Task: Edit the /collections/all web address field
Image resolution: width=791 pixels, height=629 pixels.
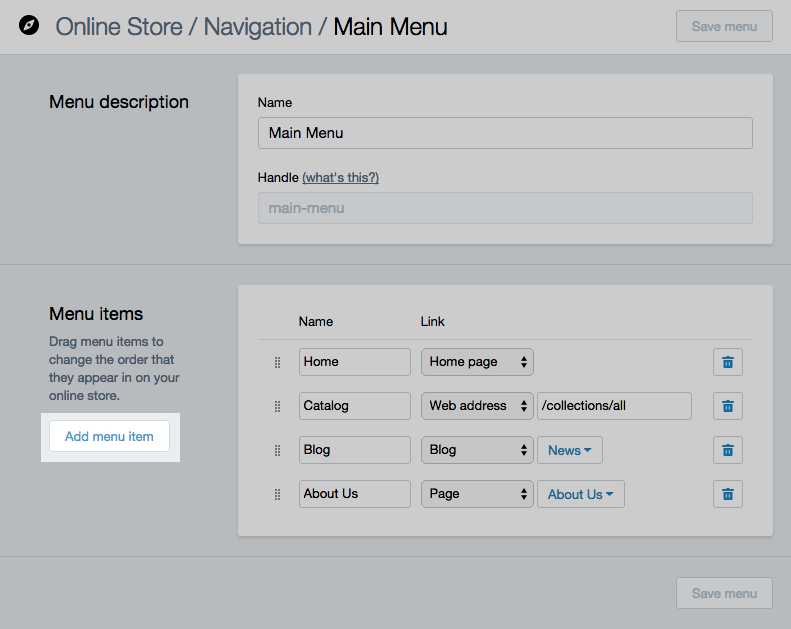Action: [614, 406]
